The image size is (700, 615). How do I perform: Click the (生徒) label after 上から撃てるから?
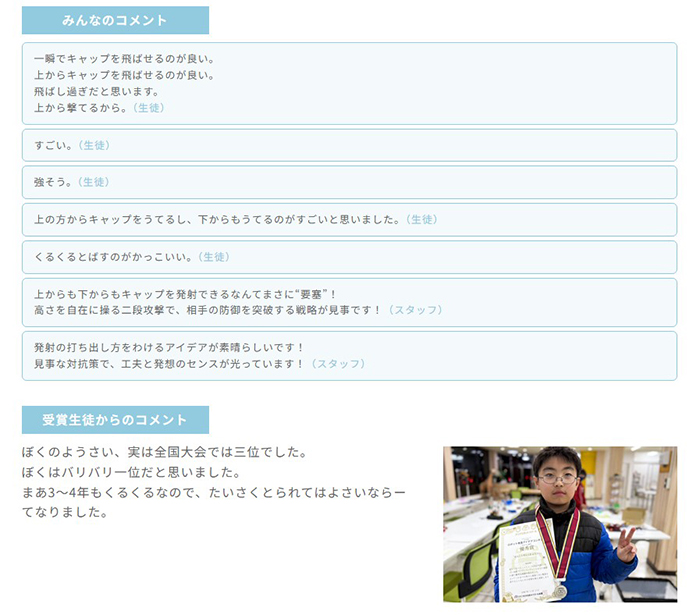tap(148, 108)
